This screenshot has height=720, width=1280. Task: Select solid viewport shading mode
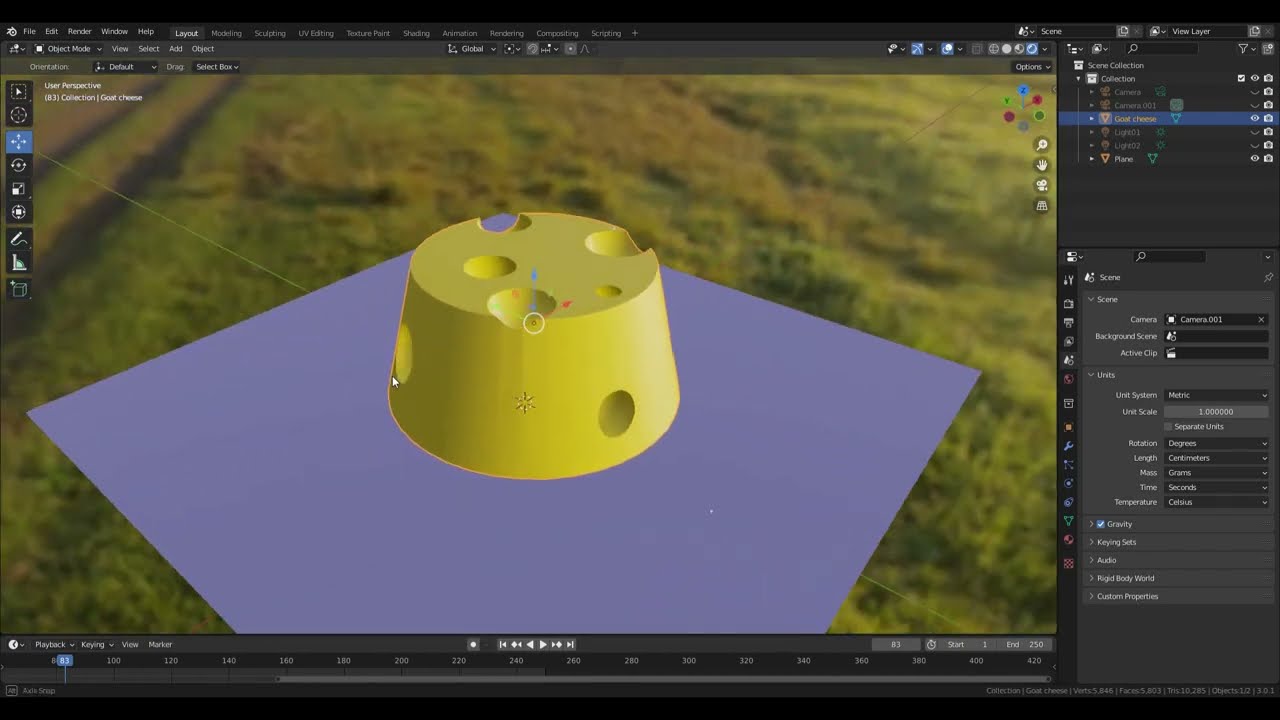coord(1006,49)
